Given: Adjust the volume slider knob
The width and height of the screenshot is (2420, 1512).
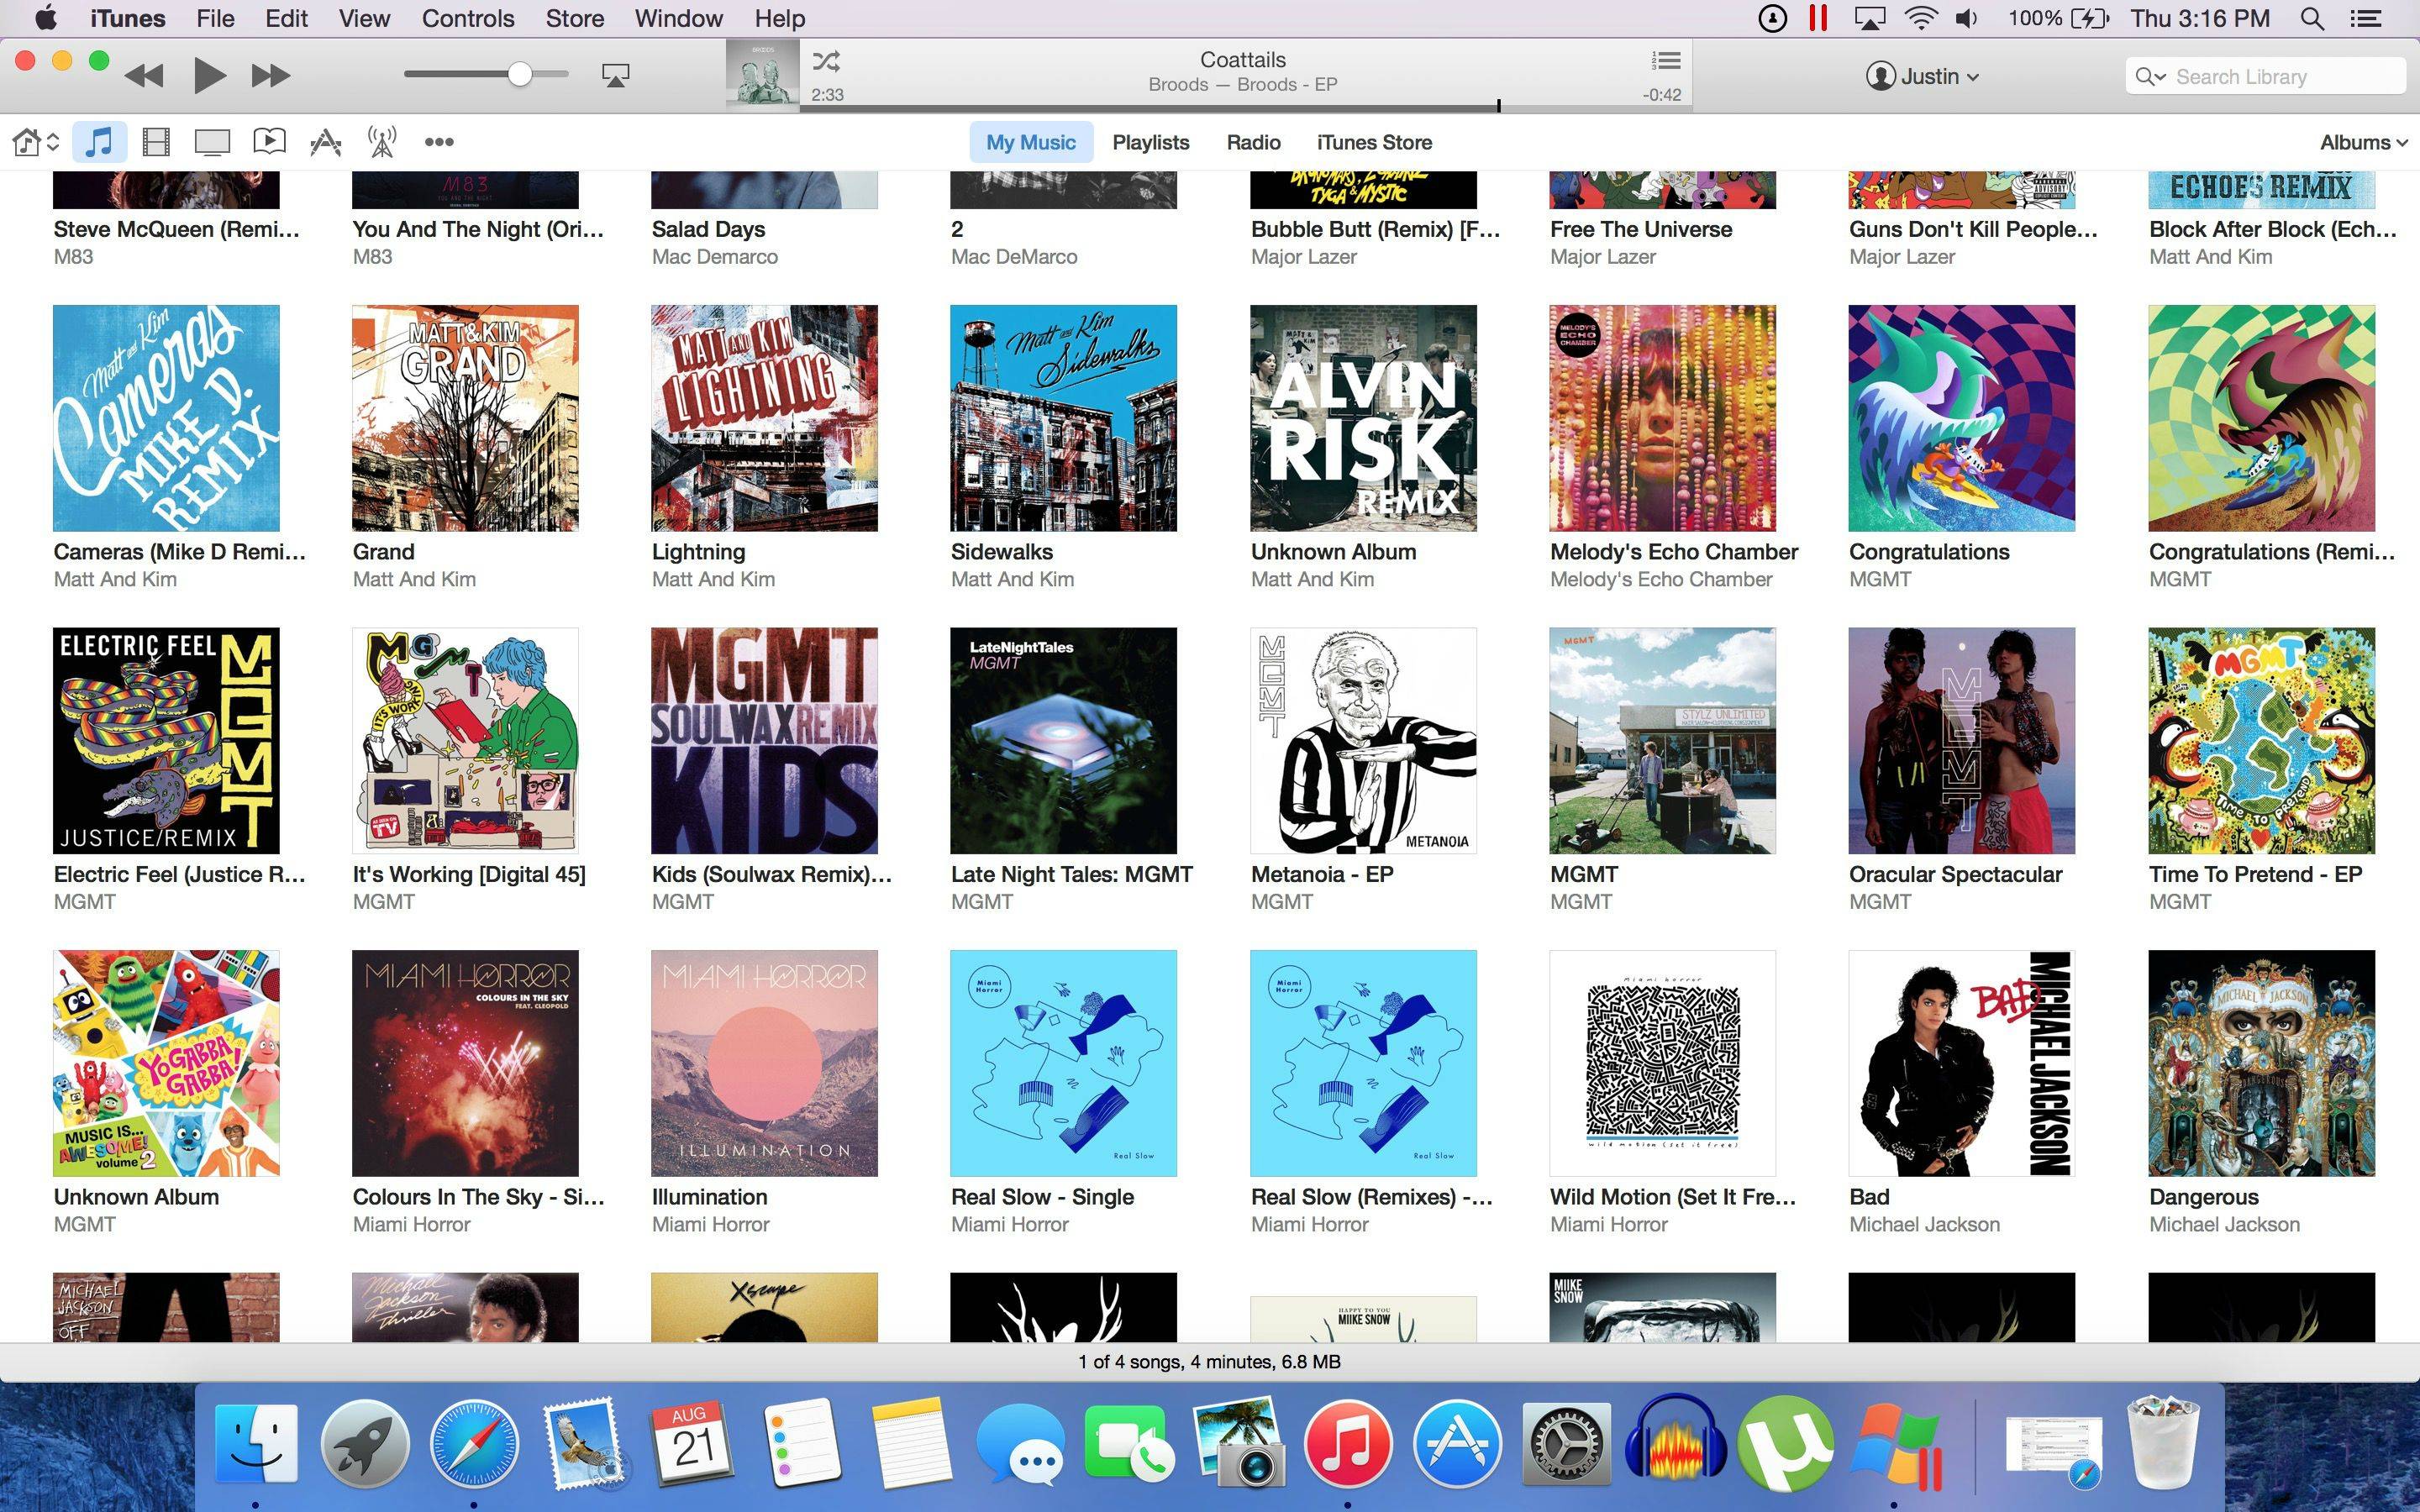Looking at the screenshot, I should 519,74.
